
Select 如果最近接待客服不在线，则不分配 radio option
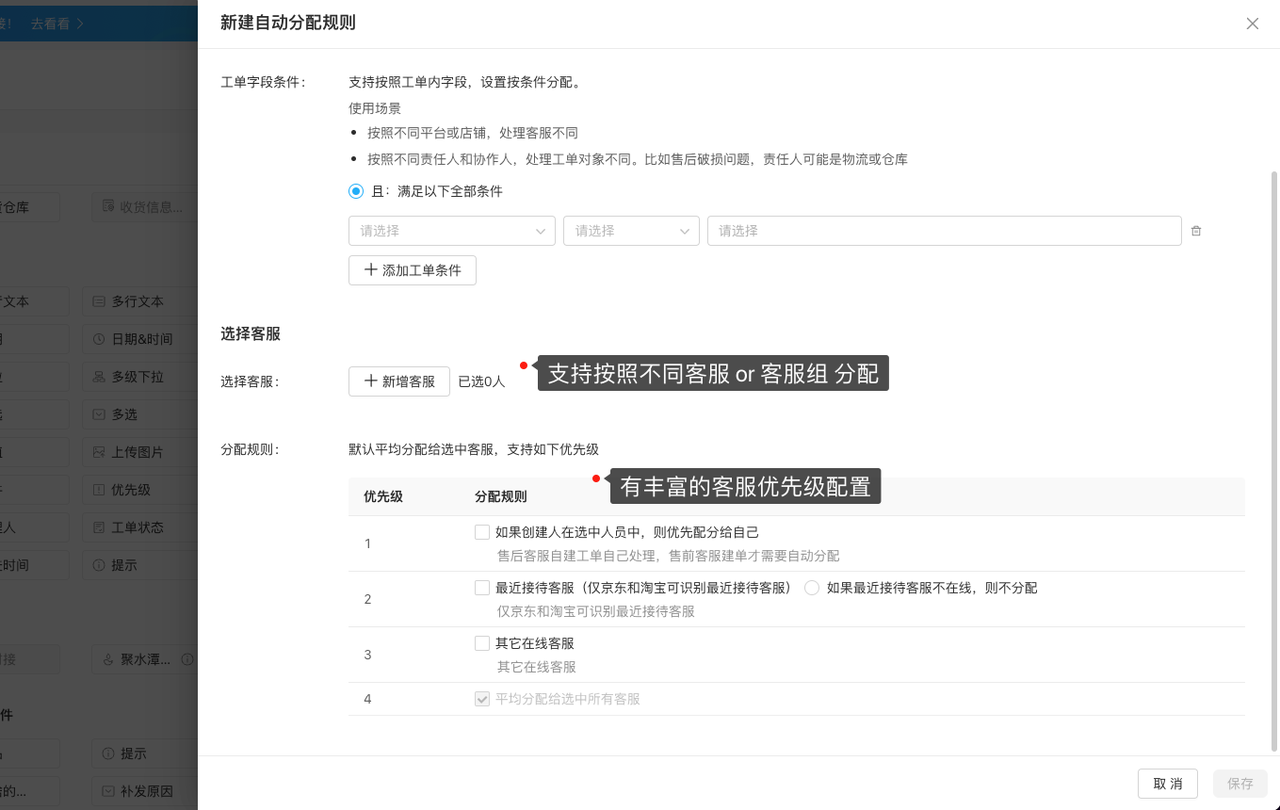pyautogui.click(x=812, y=588)
